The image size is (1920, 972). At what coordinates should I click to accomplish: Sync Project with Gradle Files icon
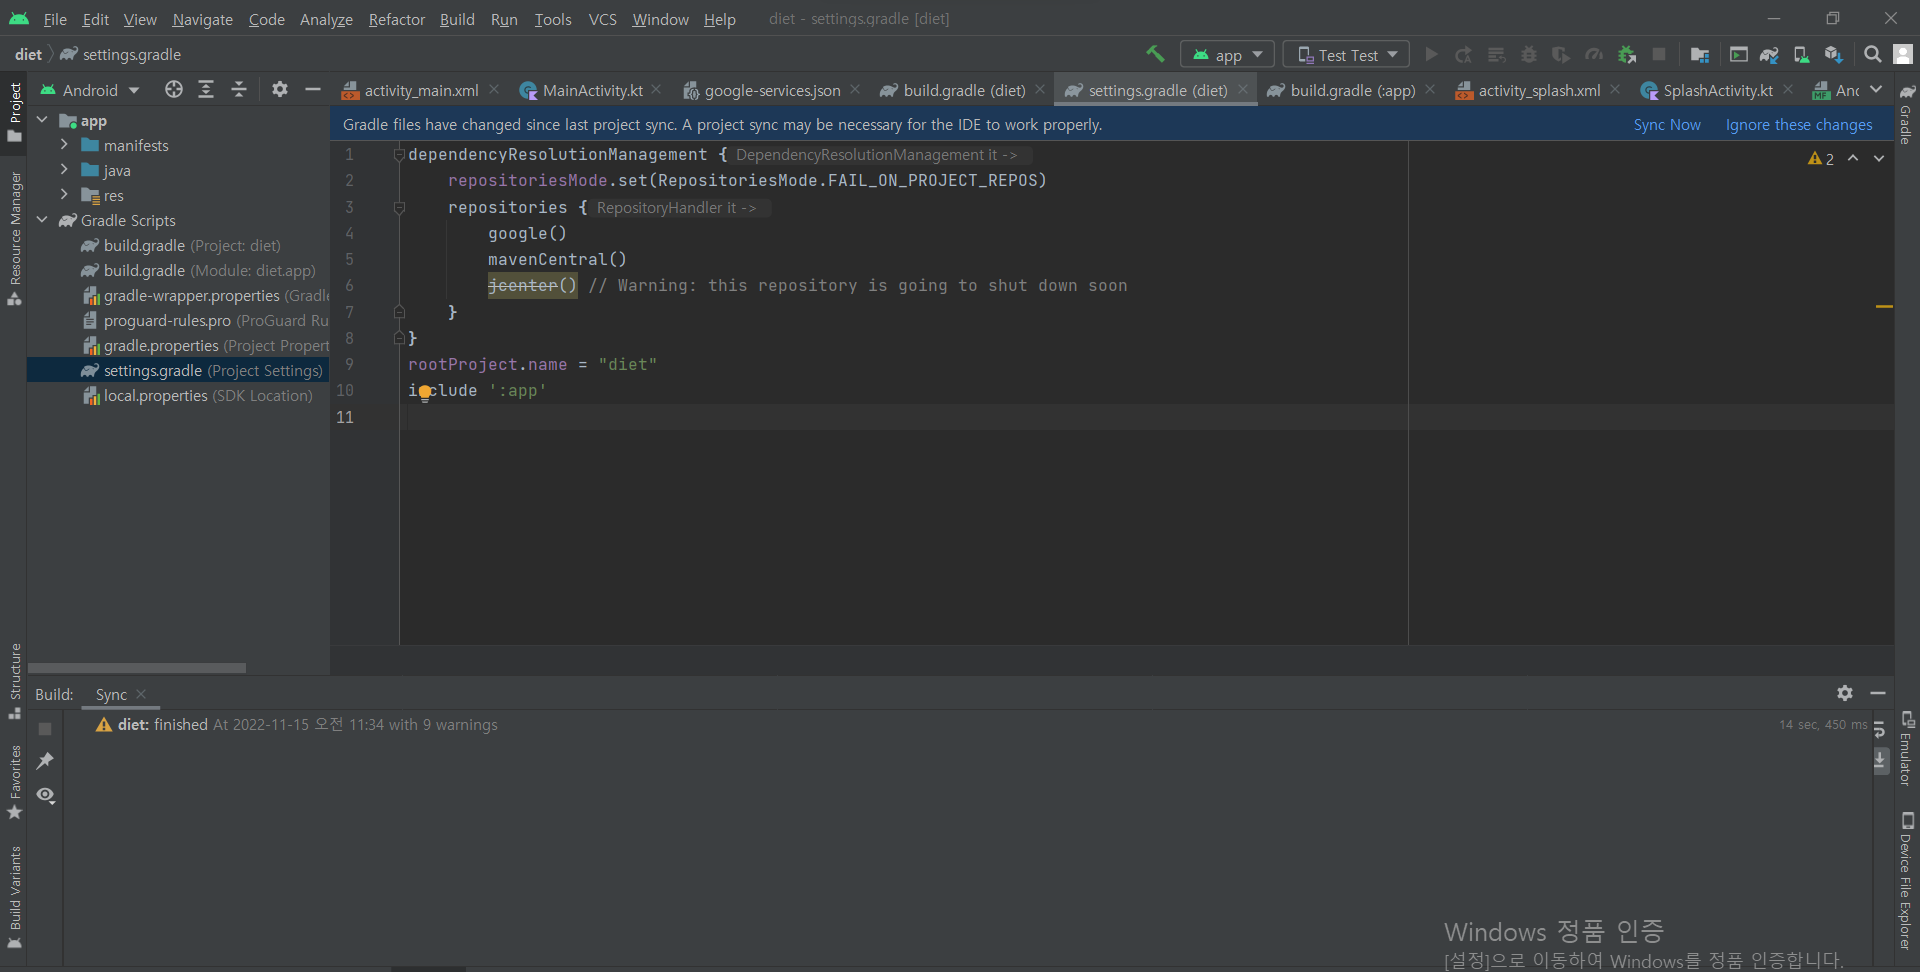pyautogui.click(x=1769, y=54)
